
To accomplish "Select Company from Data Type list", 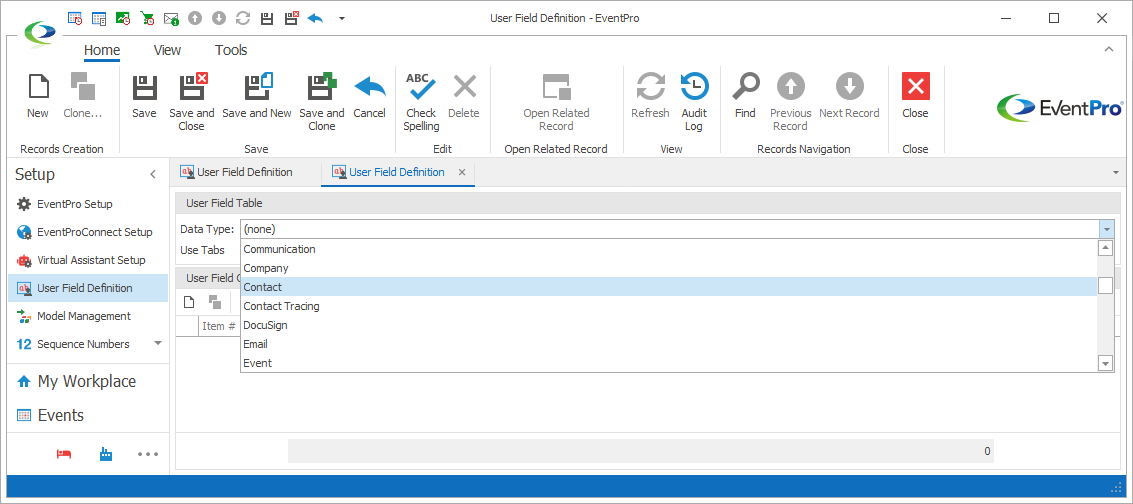I will point(669,268).
